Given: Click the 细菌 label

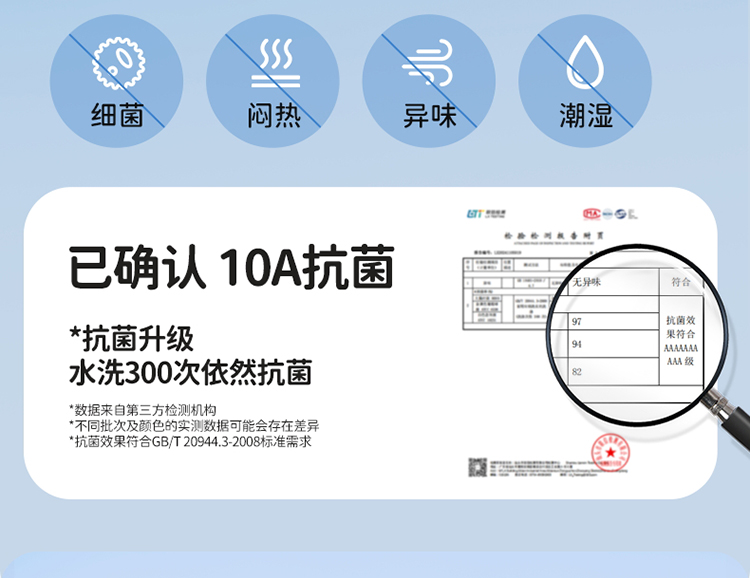Looking at the screenshot, I should point(117,115).
